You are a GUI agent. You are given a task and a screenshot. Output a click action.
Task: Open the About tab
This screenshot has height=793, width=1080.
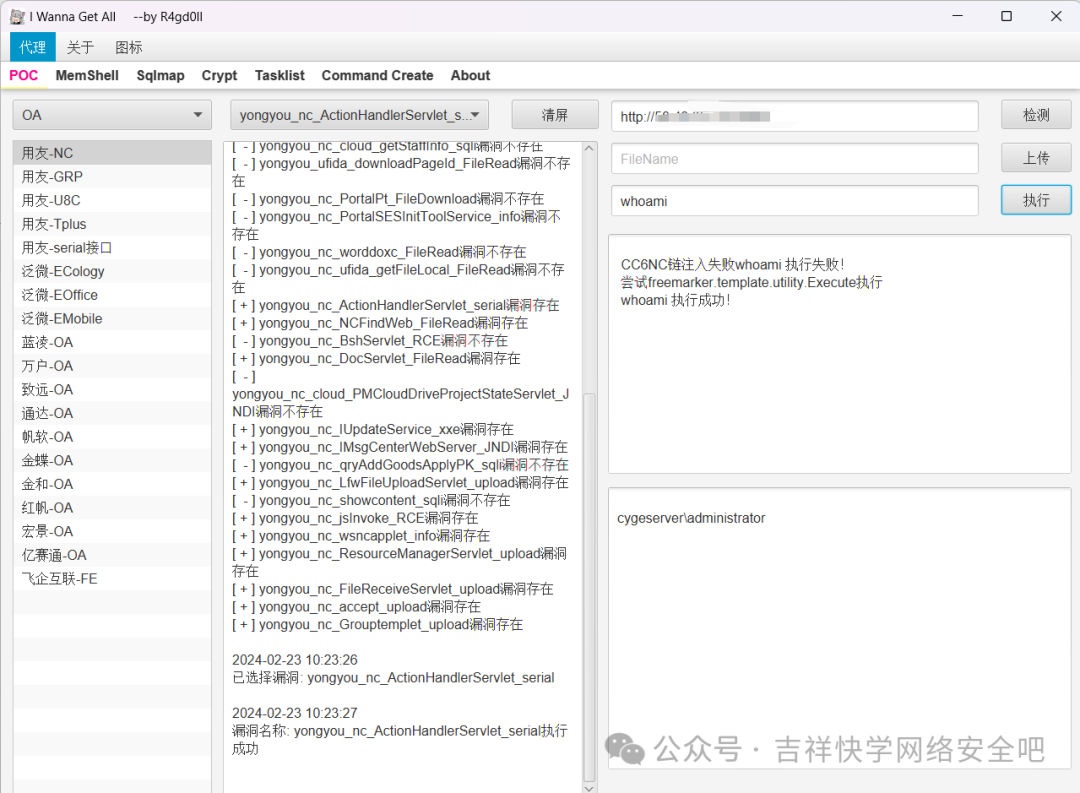pyautogui.click(x=470, y=75)
